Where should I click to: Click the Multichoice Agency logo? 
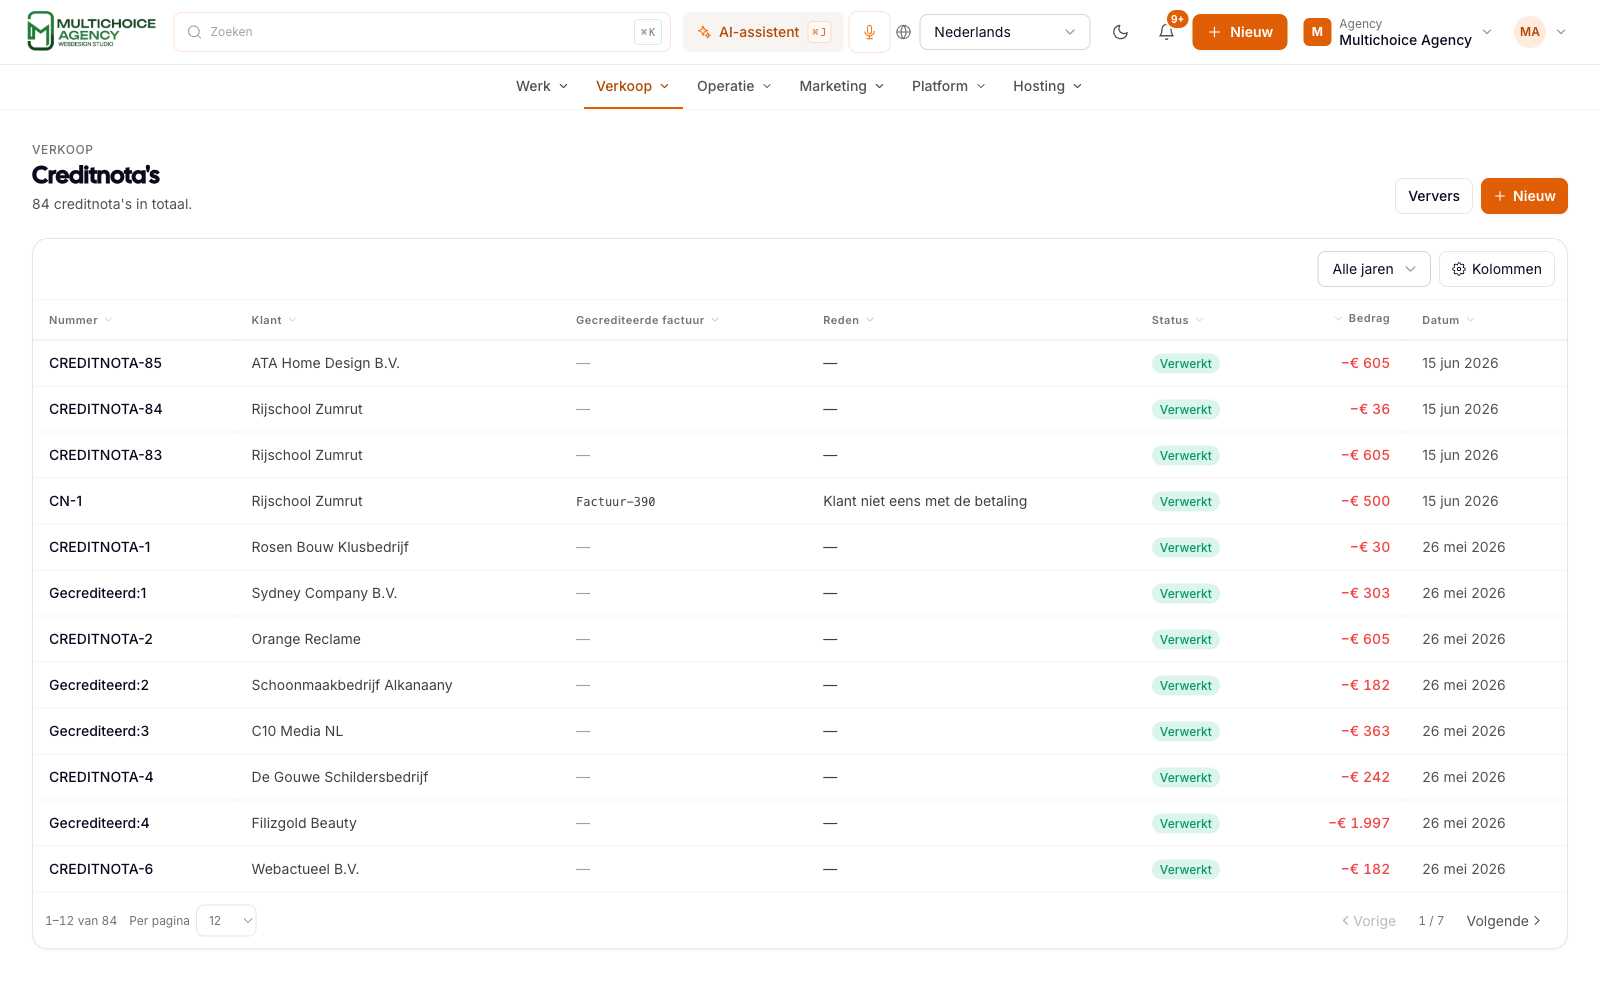click(92, 32)
